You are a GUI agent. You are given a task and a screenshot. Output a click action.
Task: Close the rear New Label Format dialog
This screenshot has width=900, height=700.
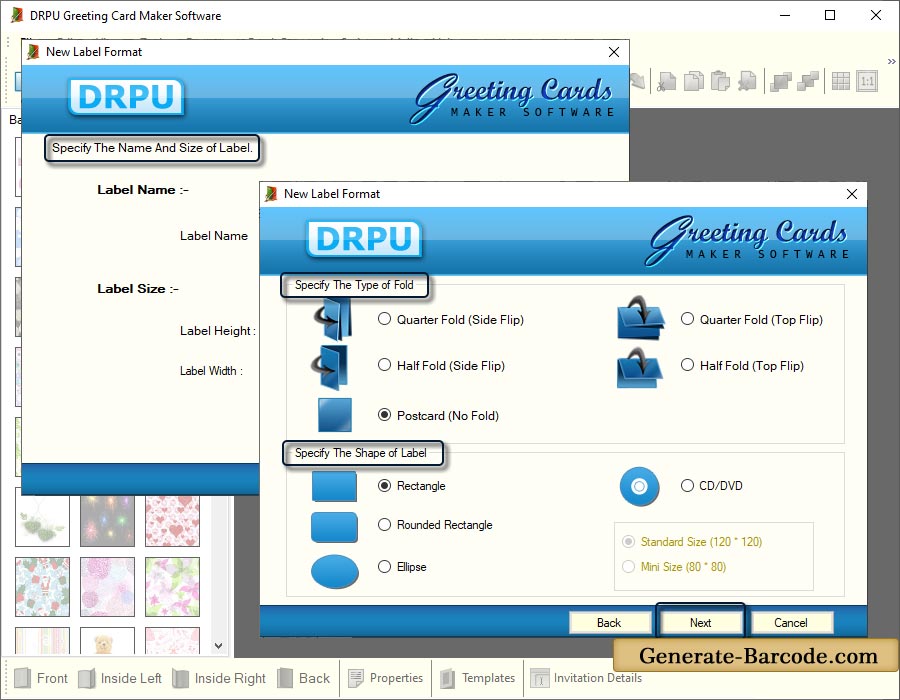(614, 52)
